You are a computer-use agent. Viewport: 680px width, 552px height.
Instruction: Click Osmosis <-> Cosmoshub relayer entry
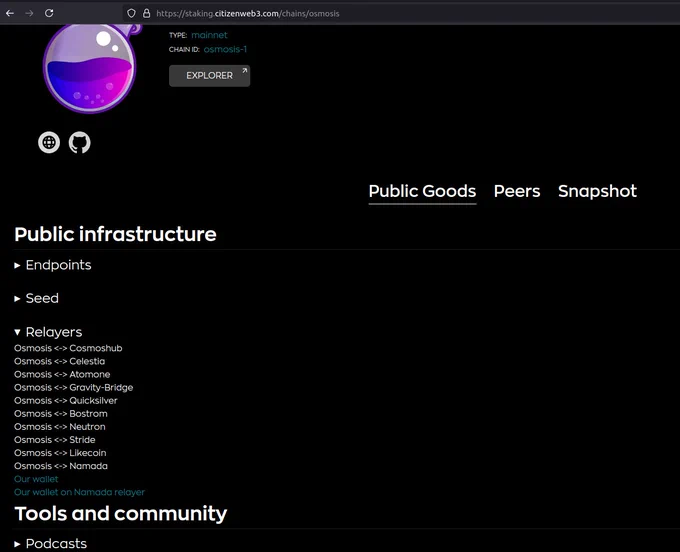(x=68, y=348)
